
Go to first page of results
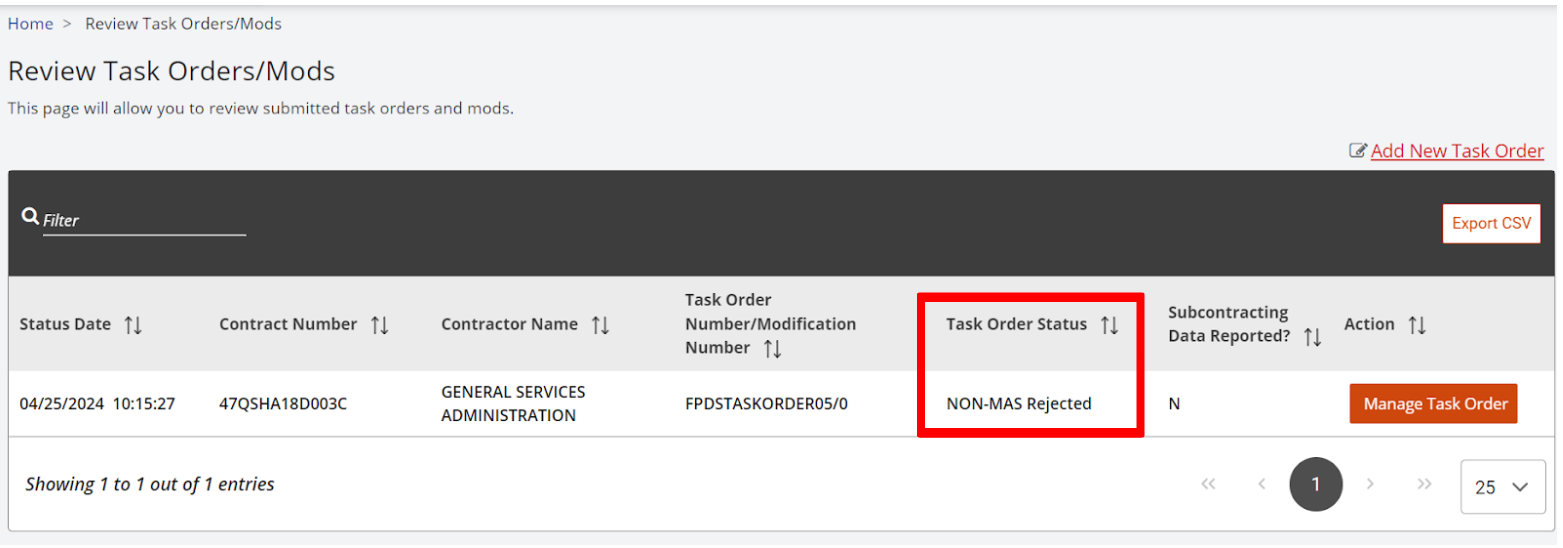click(1208, 485)
